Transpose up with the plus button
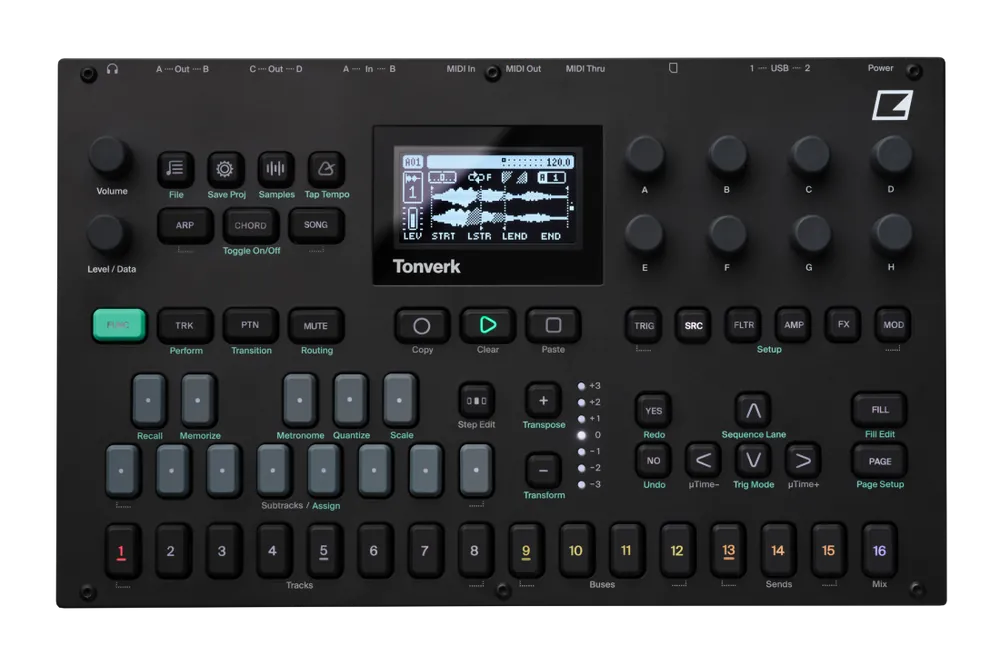This screenshot has width=1000, height=666. pos(543,401)
